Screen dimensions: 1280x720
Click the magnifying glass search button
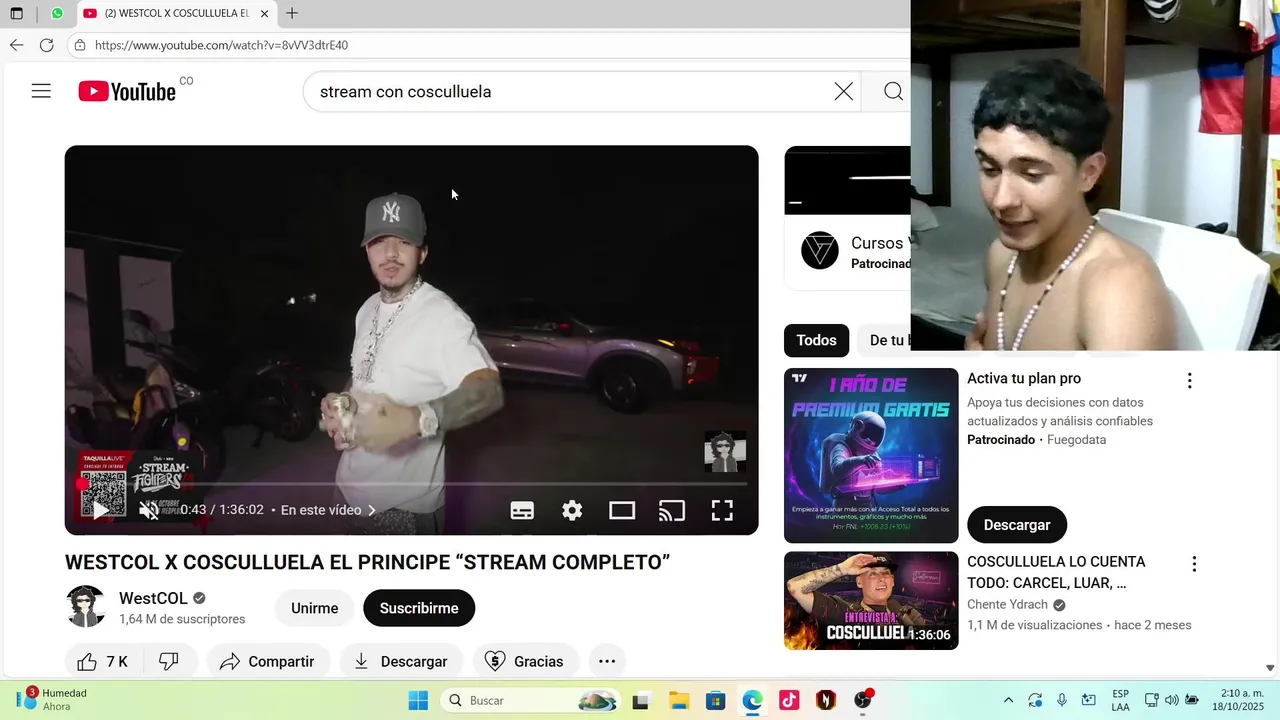click(893, 91)
